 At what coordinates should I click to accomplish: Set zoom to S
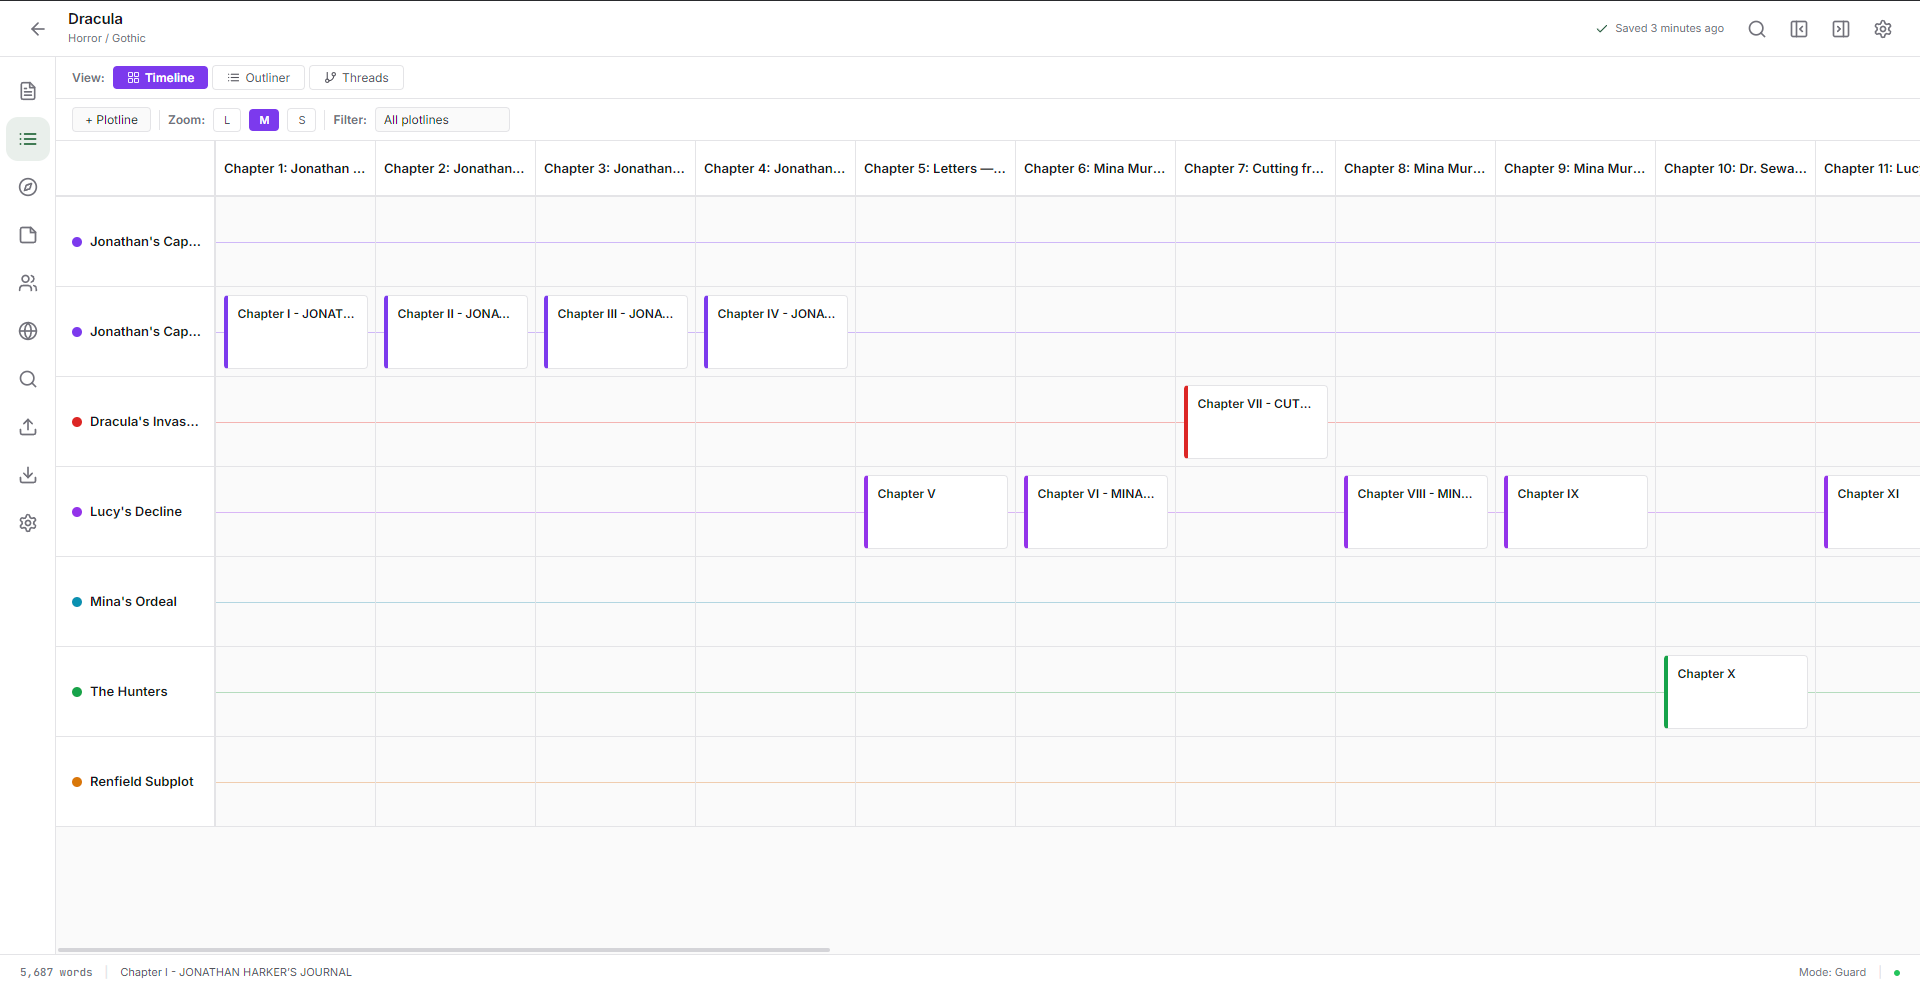302,120
